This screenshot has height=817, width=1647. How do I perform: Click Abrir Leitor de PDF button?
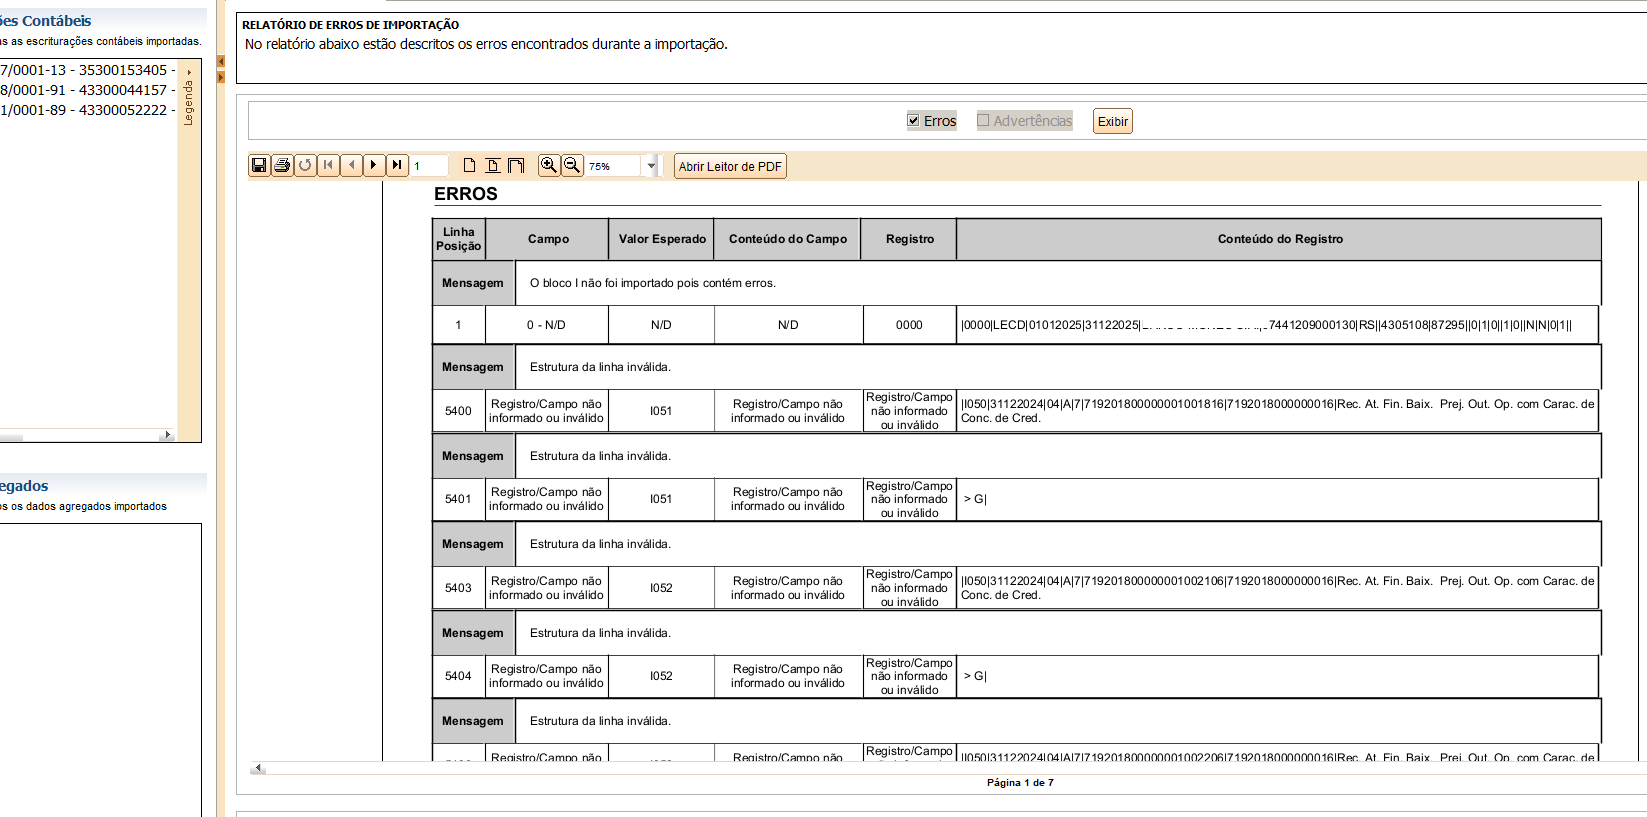[x=730, y=166]
